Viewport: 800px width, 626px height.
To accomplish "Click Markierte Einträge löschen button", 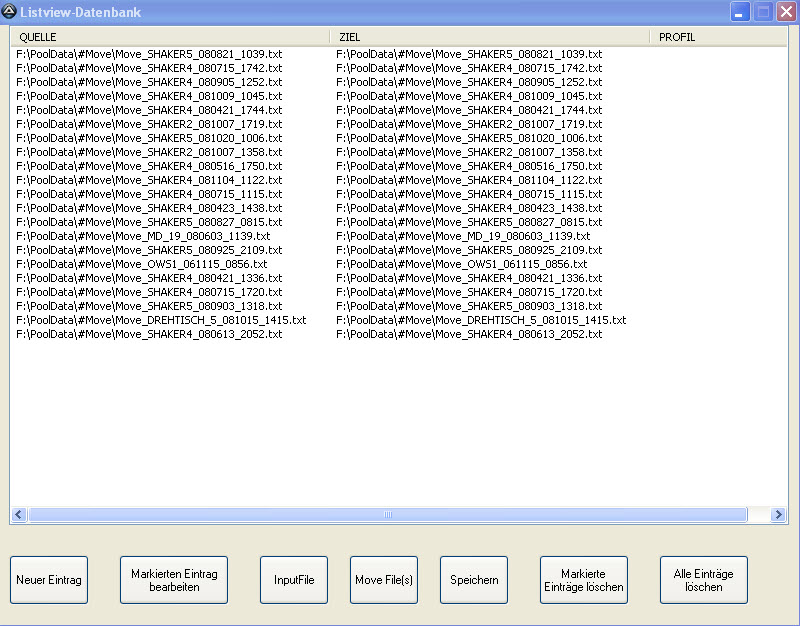I will (584, 580).
